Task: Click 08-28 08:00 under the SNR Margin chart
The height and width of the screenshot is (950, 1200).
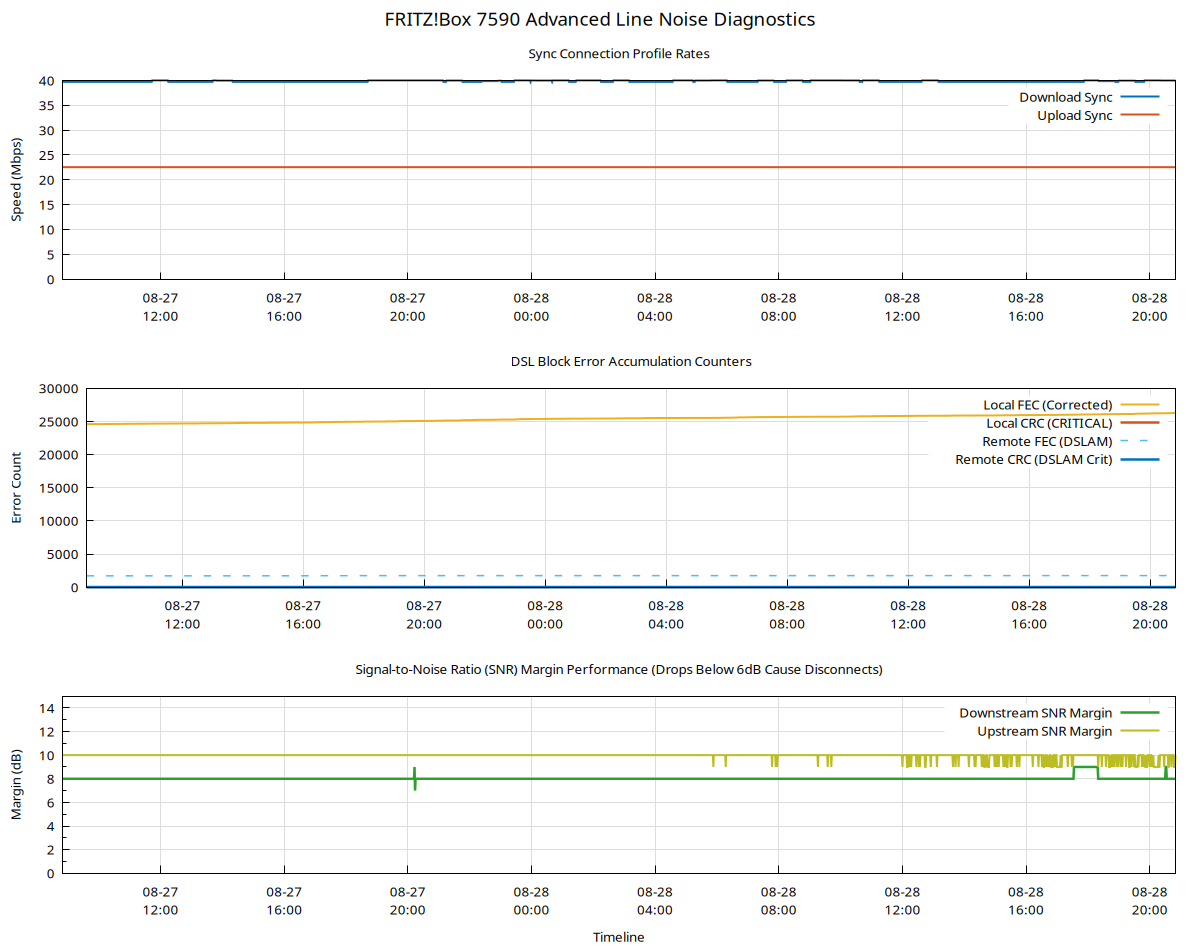Action: [x=778, y=901]
